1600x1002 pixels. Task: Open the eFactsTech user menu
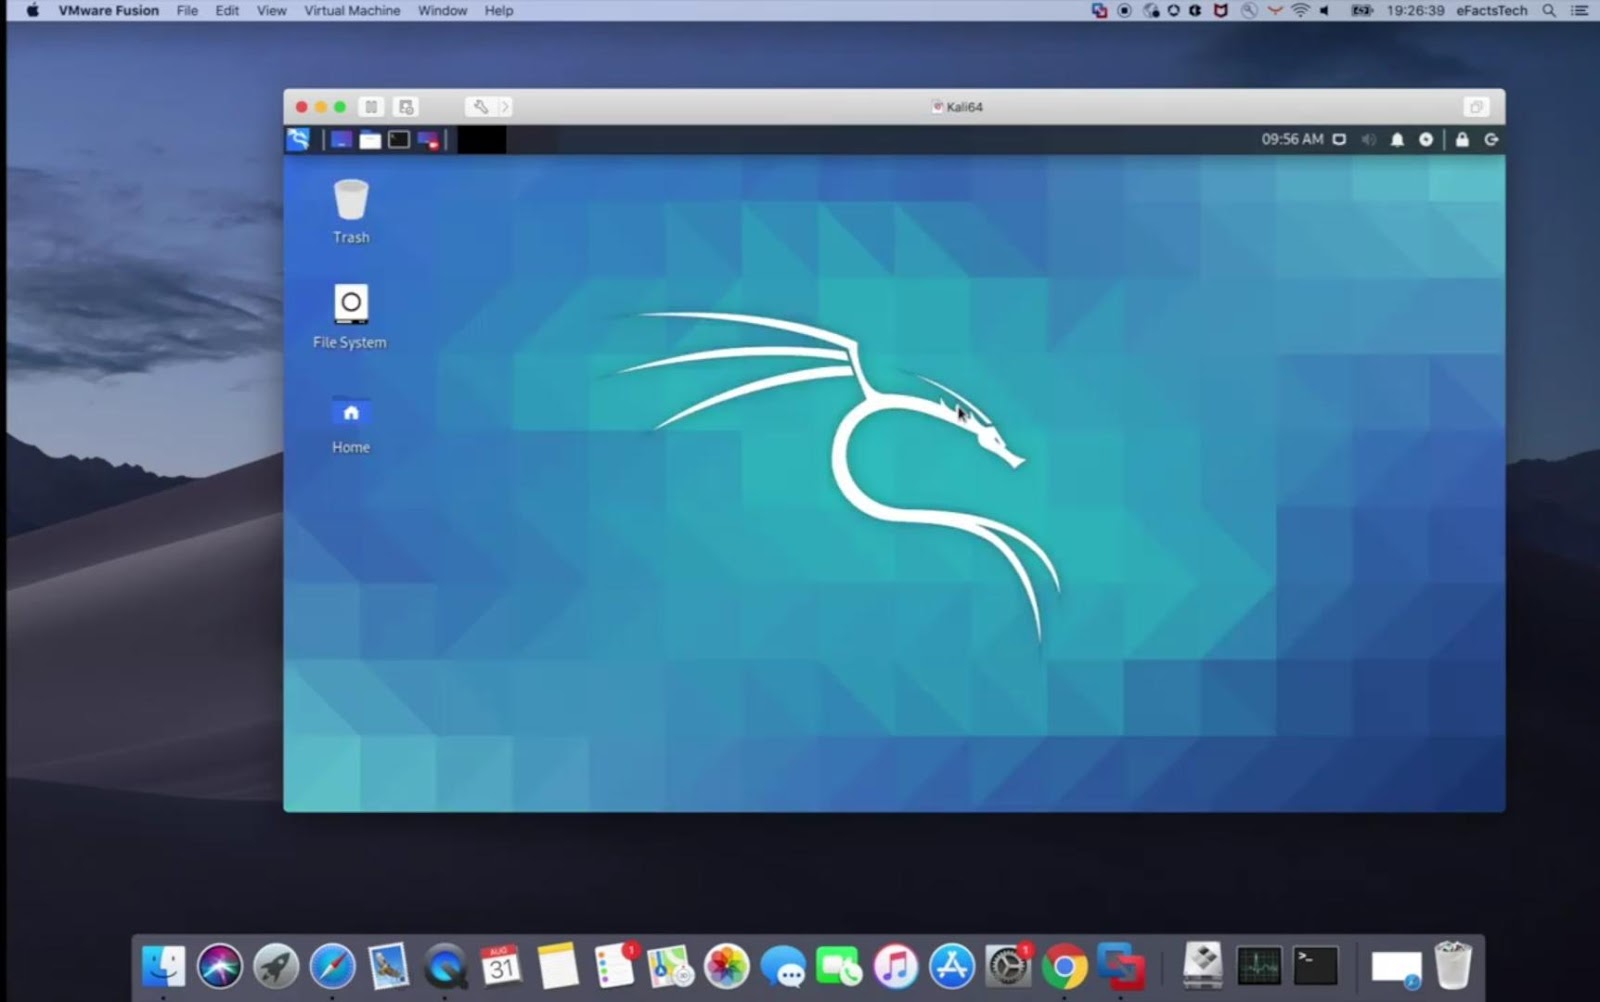1491,11
